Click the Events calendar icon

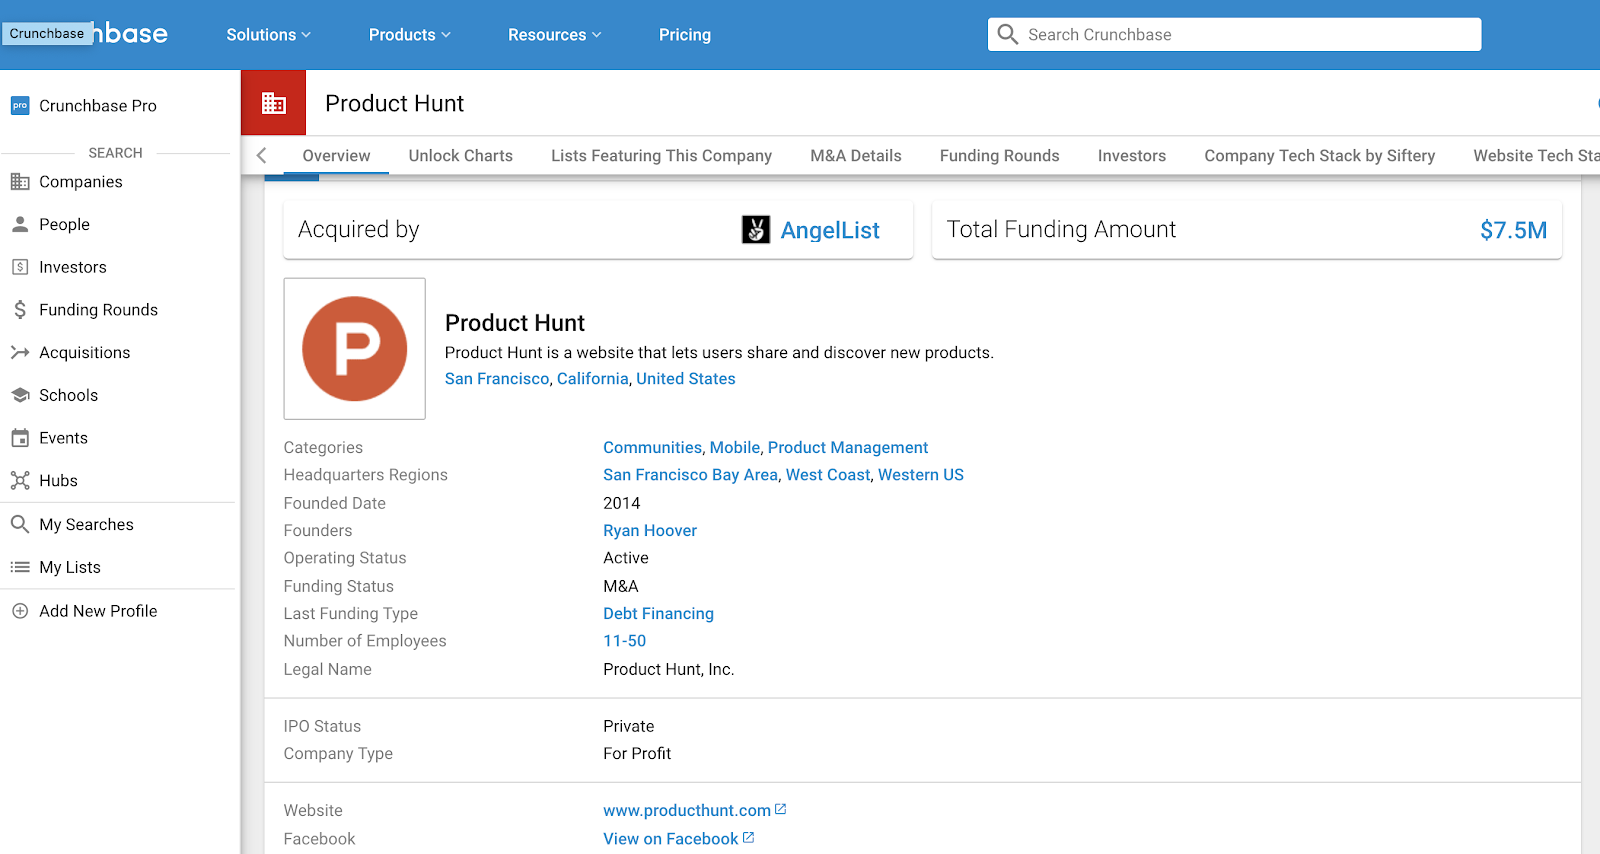(20, 438)
